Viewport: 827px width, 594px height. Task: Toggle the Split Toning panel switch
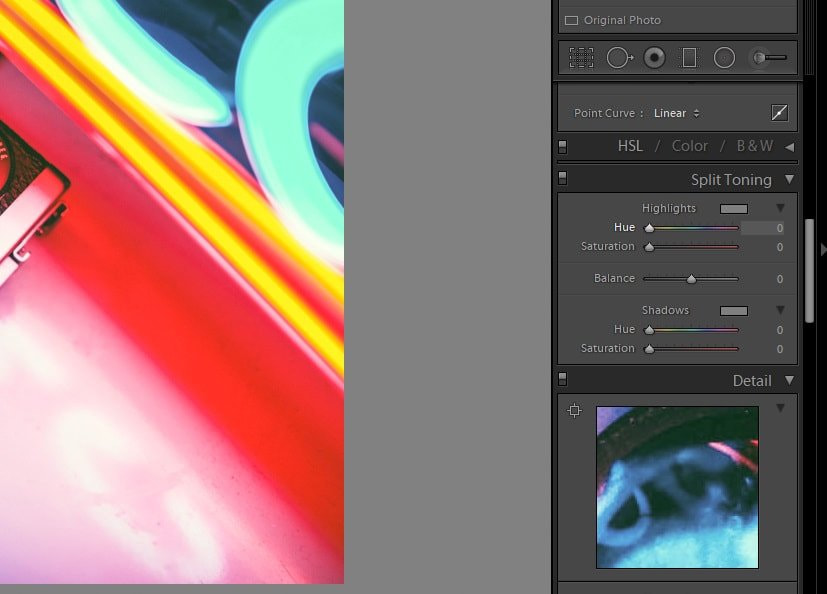562,176
